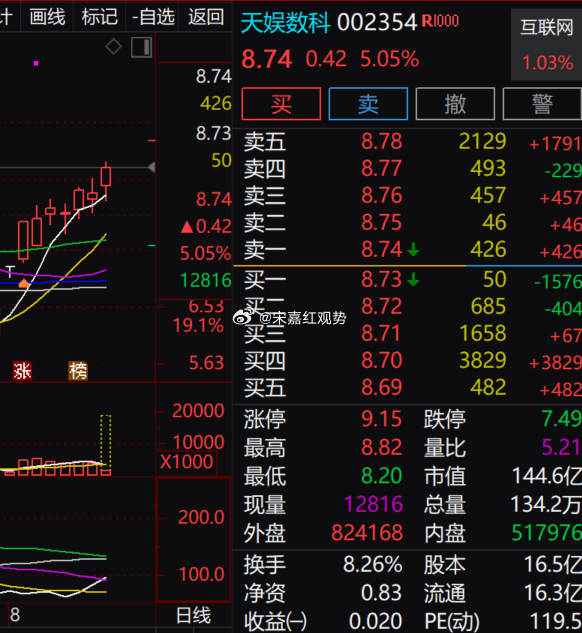Click the 涨停 limit-up price 9.15
Screen dimensions: 582x633
381,419
